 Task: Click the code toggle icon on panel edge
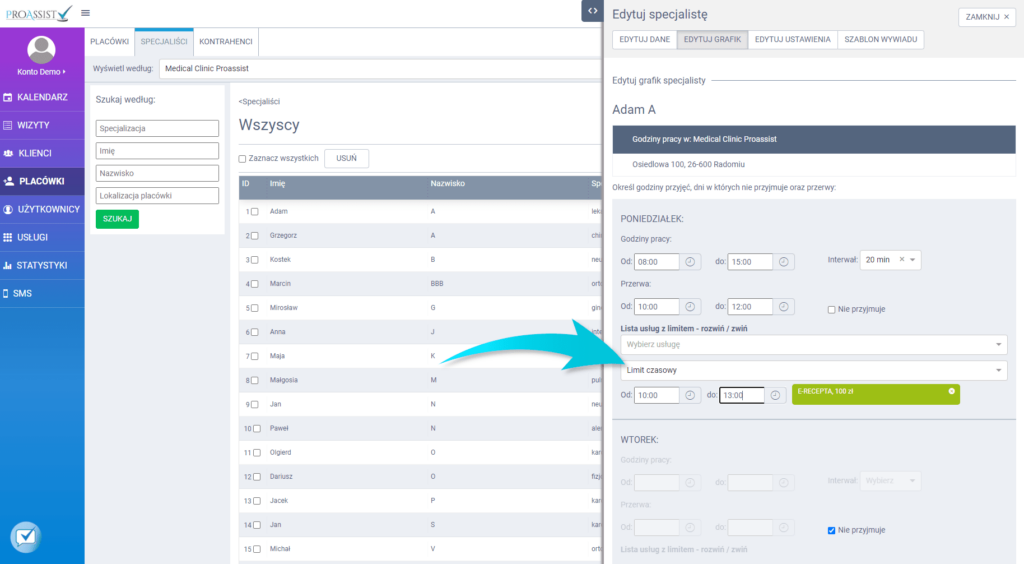coord(593,10)
